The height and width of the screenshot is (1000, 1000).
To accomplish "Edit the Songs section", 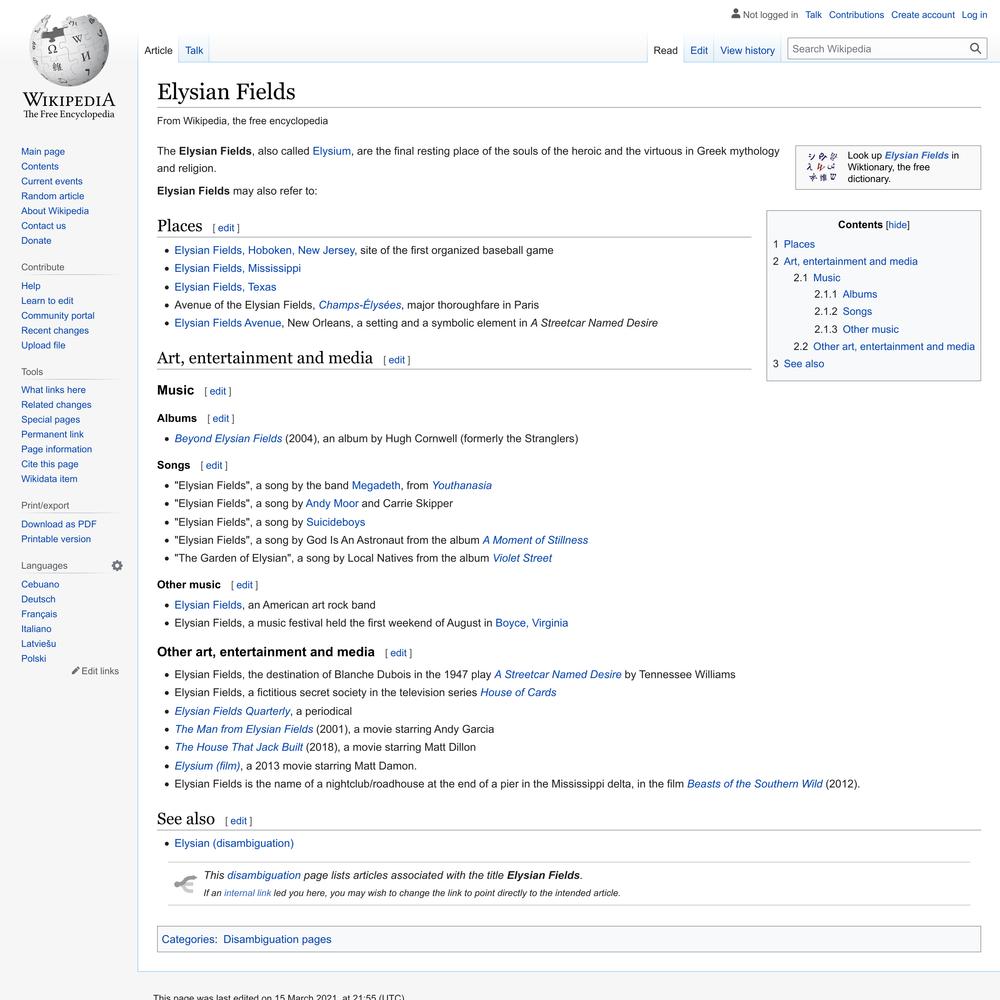I will pos(214,466).
